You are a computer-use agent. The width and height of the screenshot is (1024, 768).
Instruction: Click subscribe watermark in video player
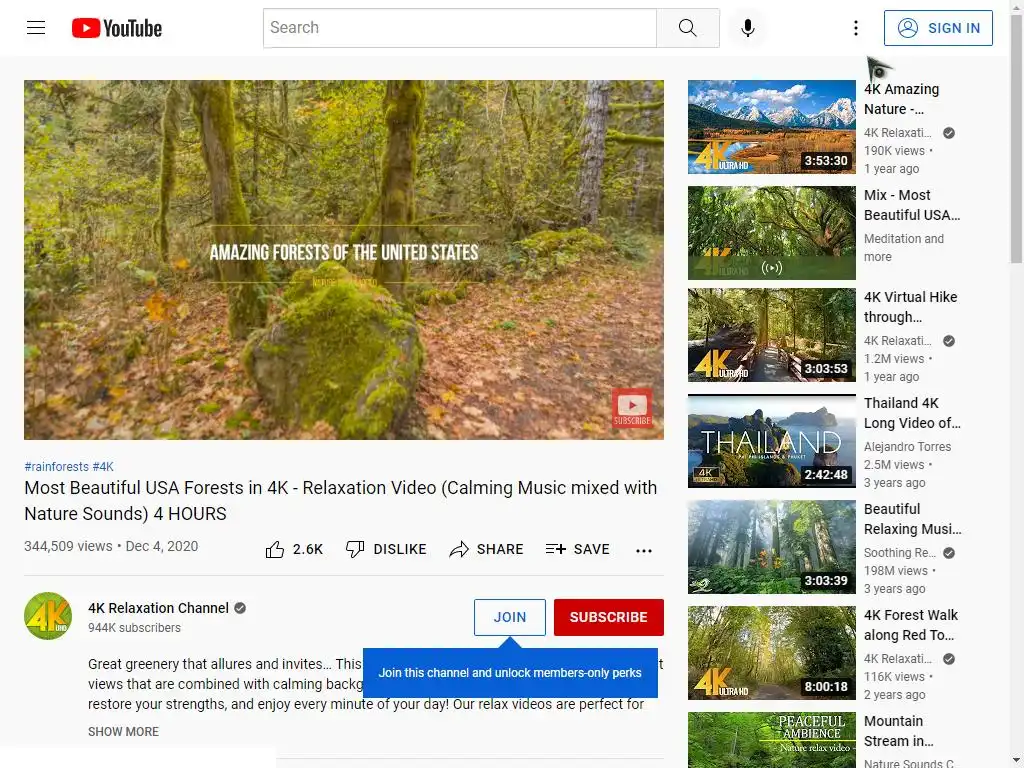tap(632, 408)
